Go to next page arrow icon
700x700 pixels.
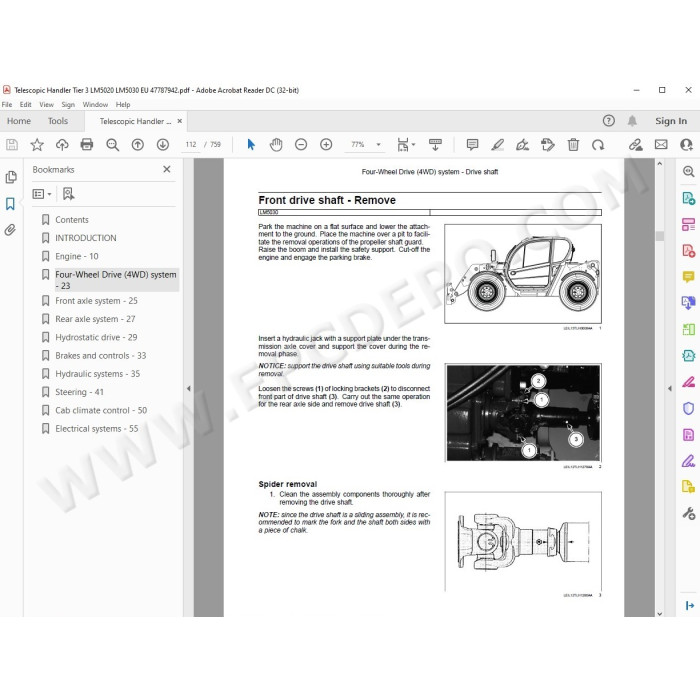tap(162, 145)
